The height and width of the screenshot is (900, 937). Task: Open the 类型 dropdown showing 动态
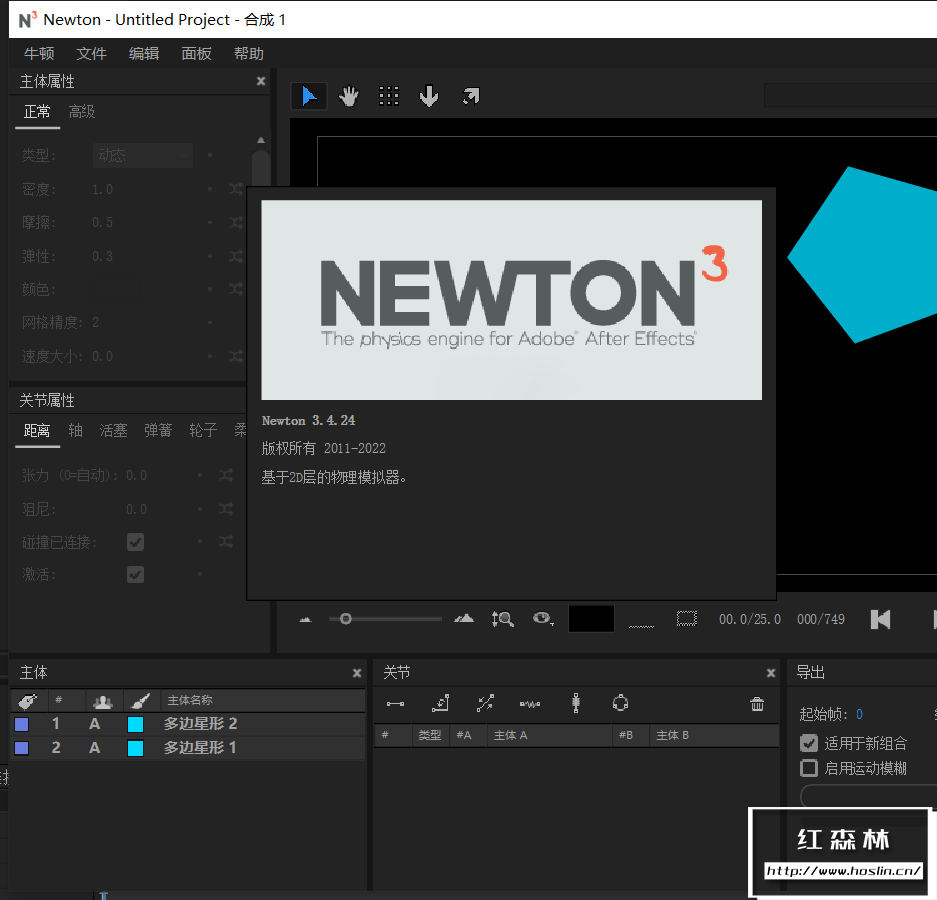coord(143,155)
